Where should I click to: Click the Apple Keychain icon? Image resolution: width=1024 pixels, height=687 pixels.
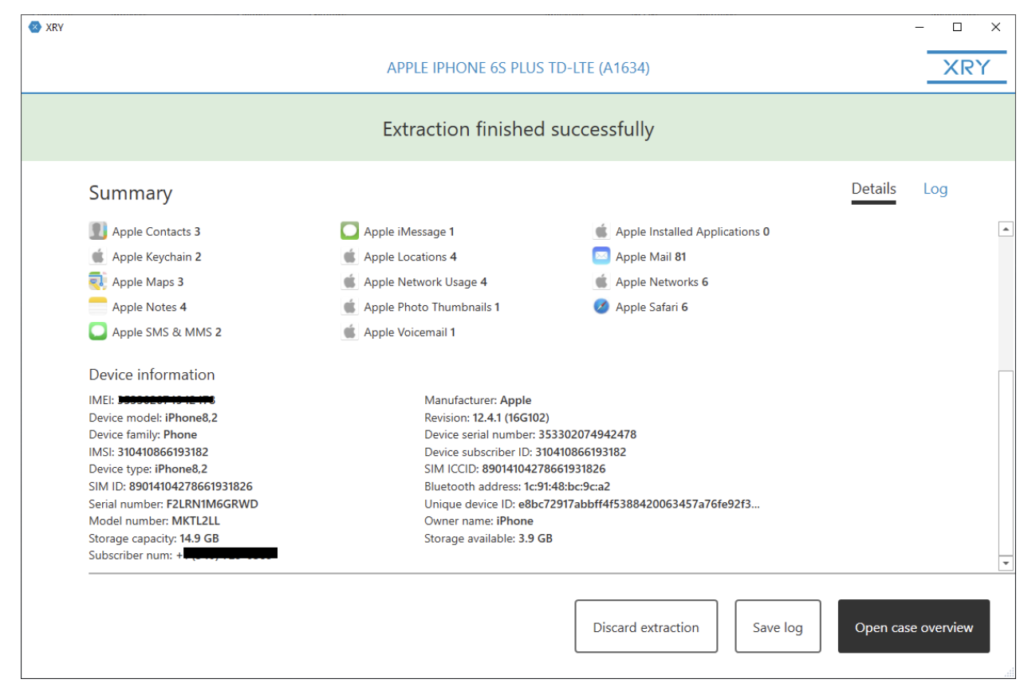tap(98, 256)
